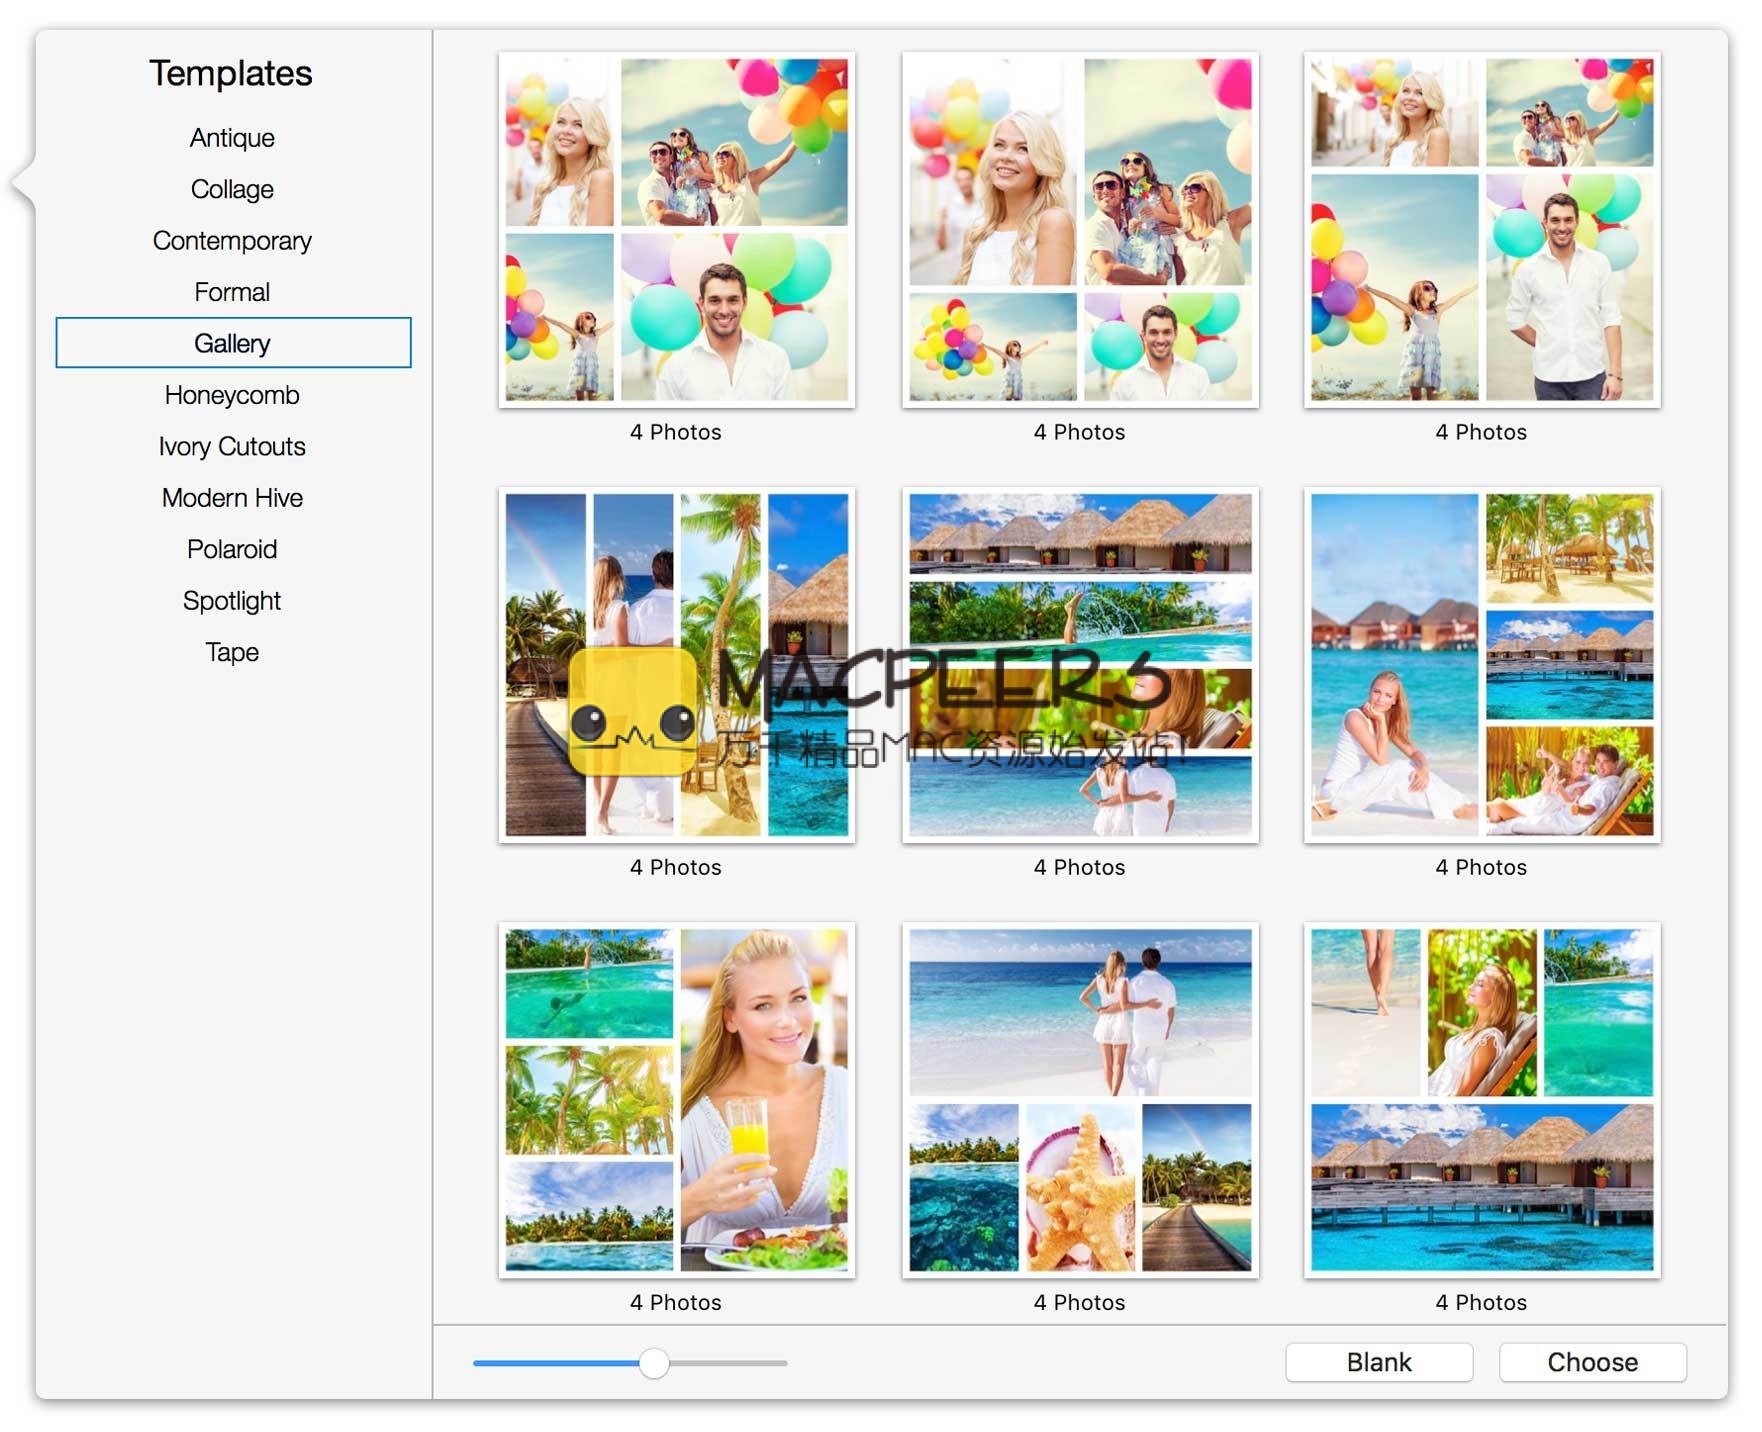Screen dimensions: 1762x1432
Task: Open the Polaroid template category
Action: pos(232,549)
